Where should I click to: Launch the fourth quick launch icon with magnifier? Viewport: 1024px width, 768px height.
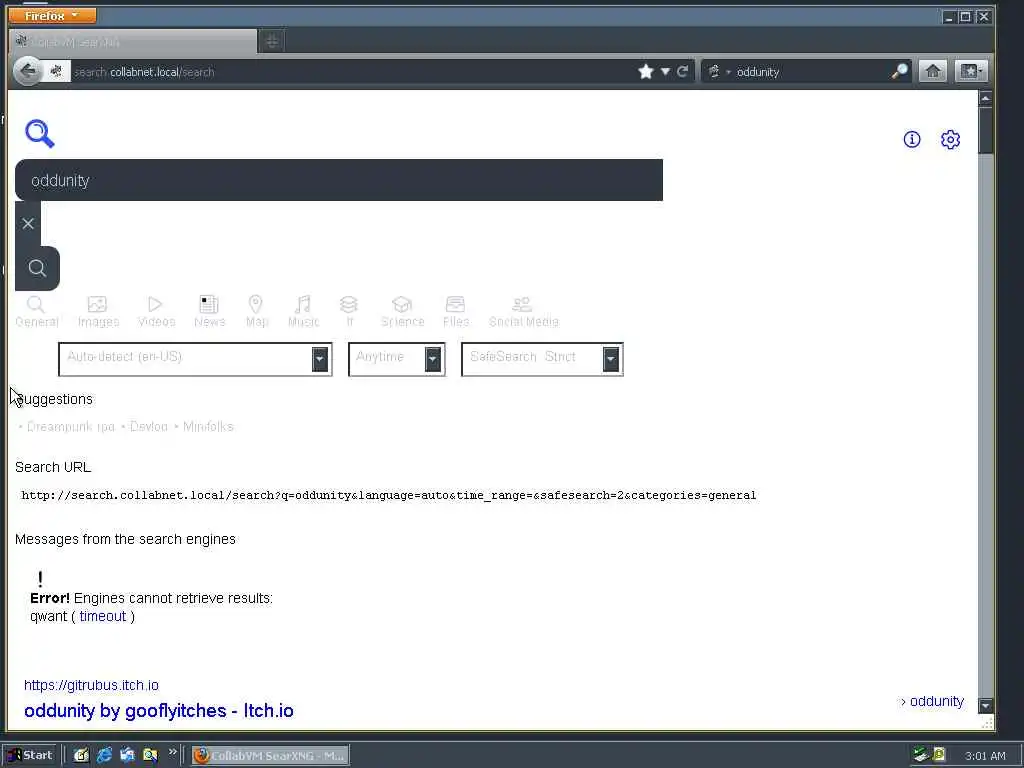tap(150, 755)
